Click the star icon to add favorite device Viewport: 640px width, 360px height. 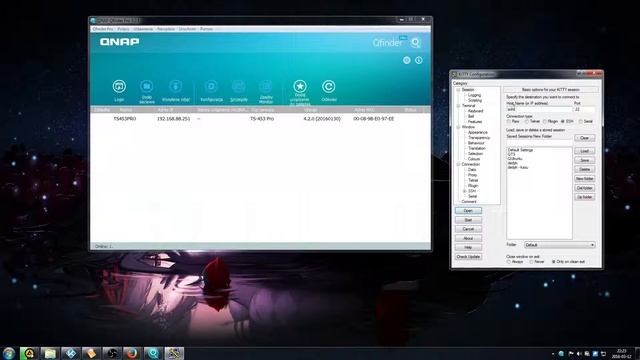300,87
